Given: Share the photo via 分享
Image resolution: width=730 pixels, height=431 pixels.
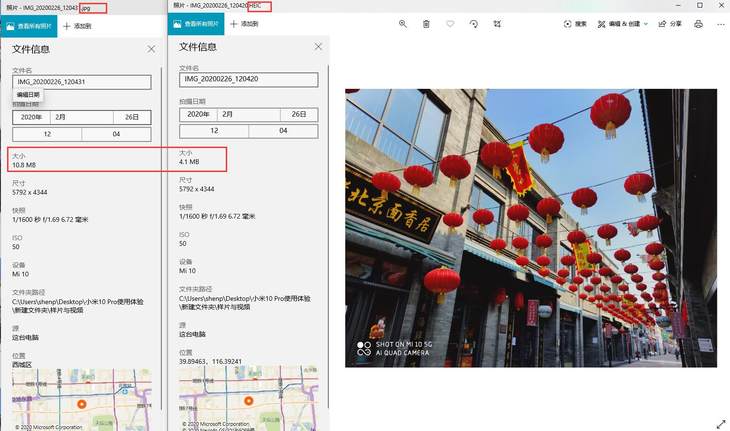Looking at the screenshot, I should click(670, 23).
